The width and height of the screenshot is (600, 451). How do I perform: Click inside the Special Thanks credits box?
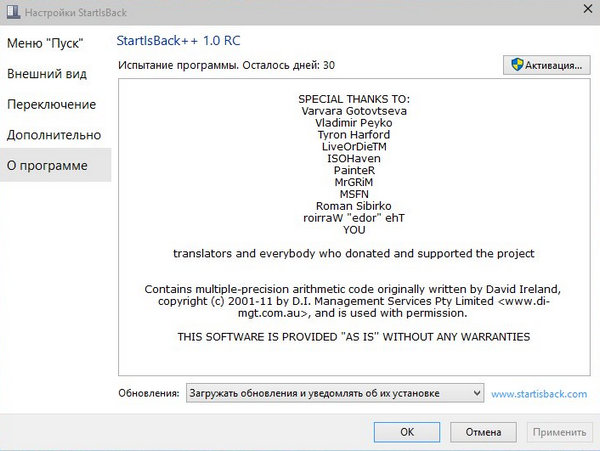[x=353, y=225]
